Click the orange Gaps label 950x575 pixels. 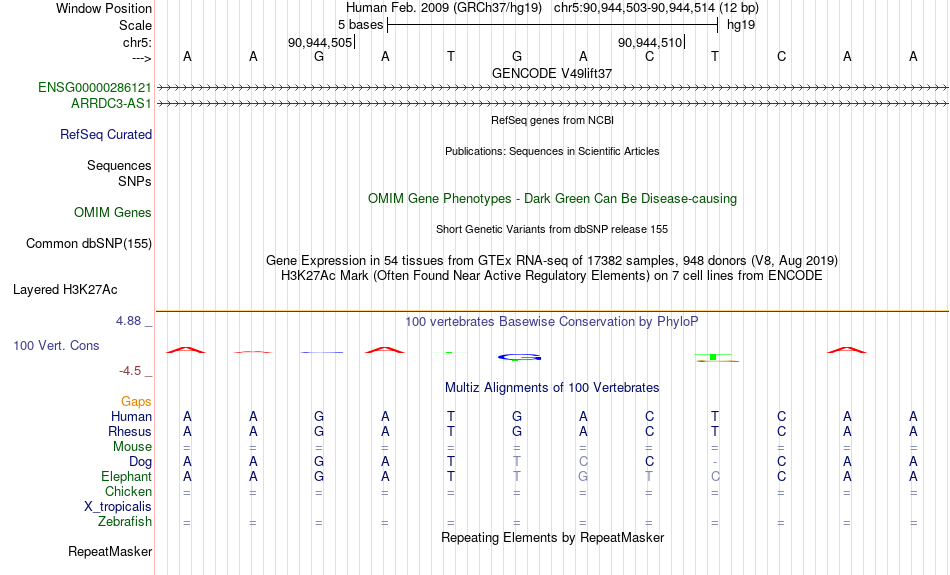[136, 402]
